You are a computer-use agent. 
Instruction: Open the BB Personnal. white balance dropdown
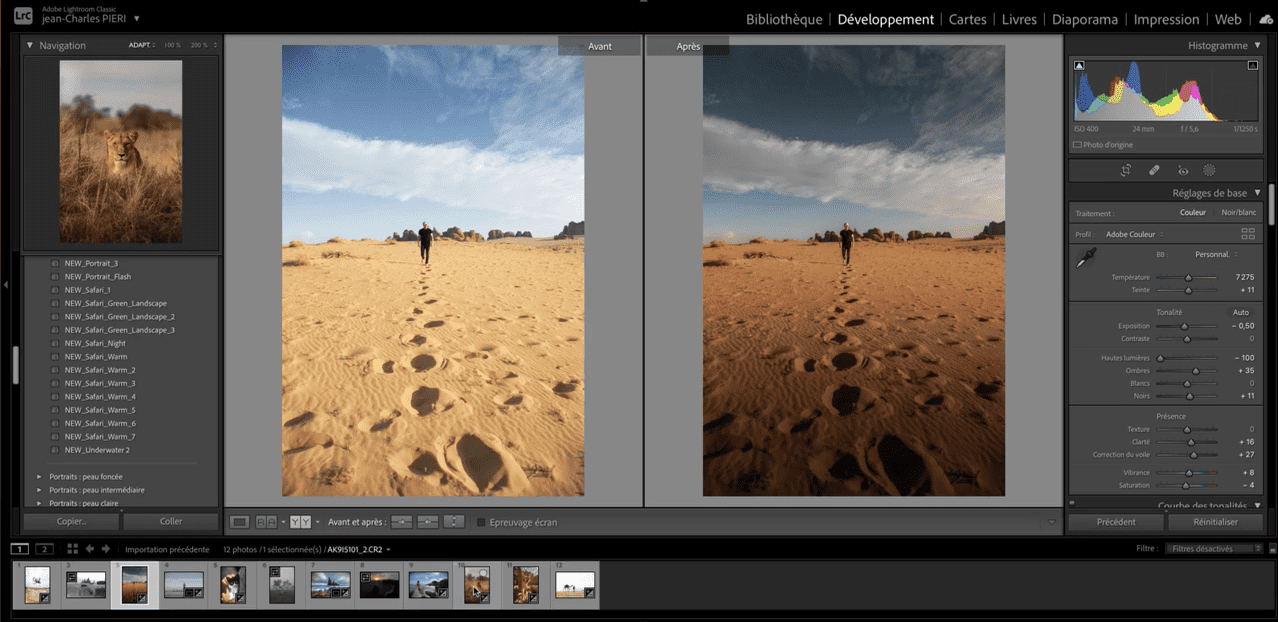[1216, 254]
